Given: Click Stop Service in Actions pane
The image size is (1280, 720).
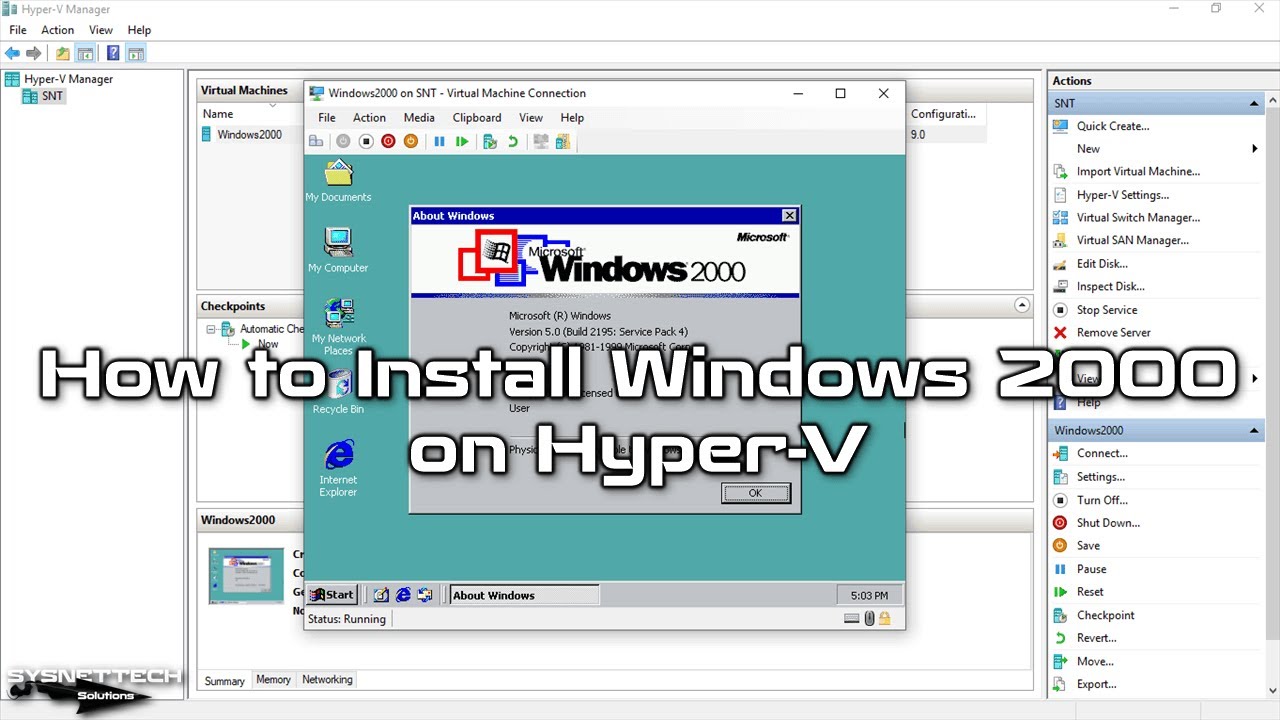Looking at the screenshot, I should 1106,310.
